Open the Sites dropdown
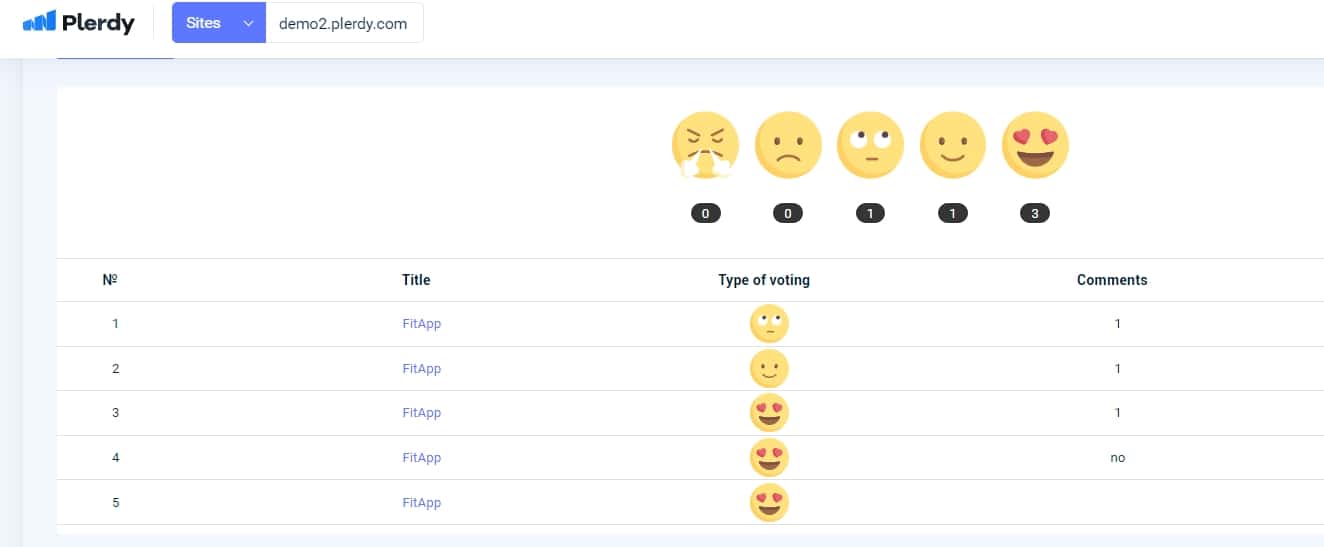 click(219, 23)
